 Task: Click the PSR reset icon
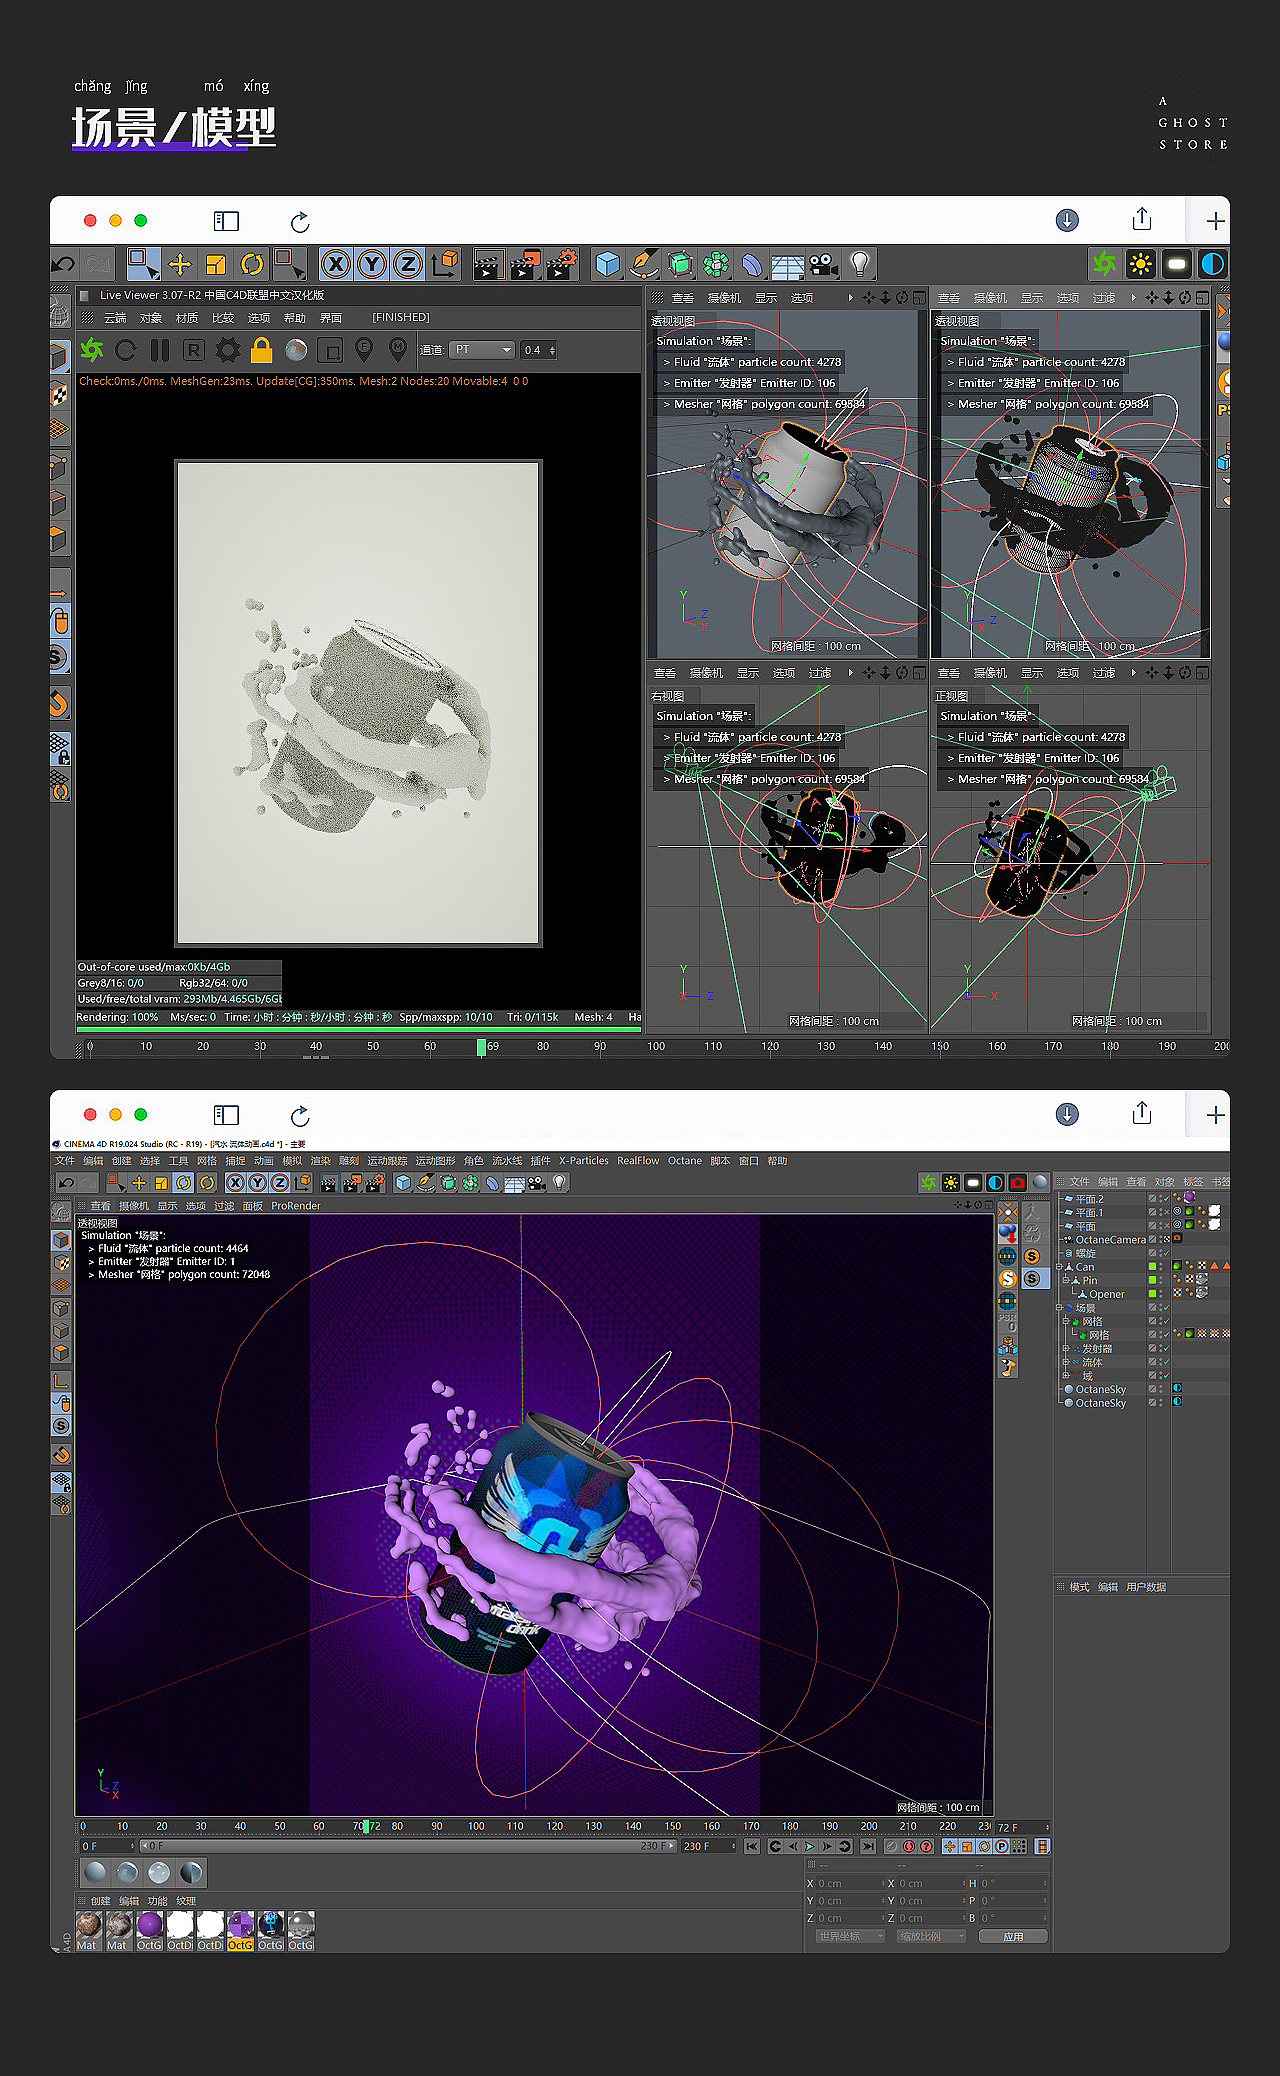[x=1008, y=1323]
